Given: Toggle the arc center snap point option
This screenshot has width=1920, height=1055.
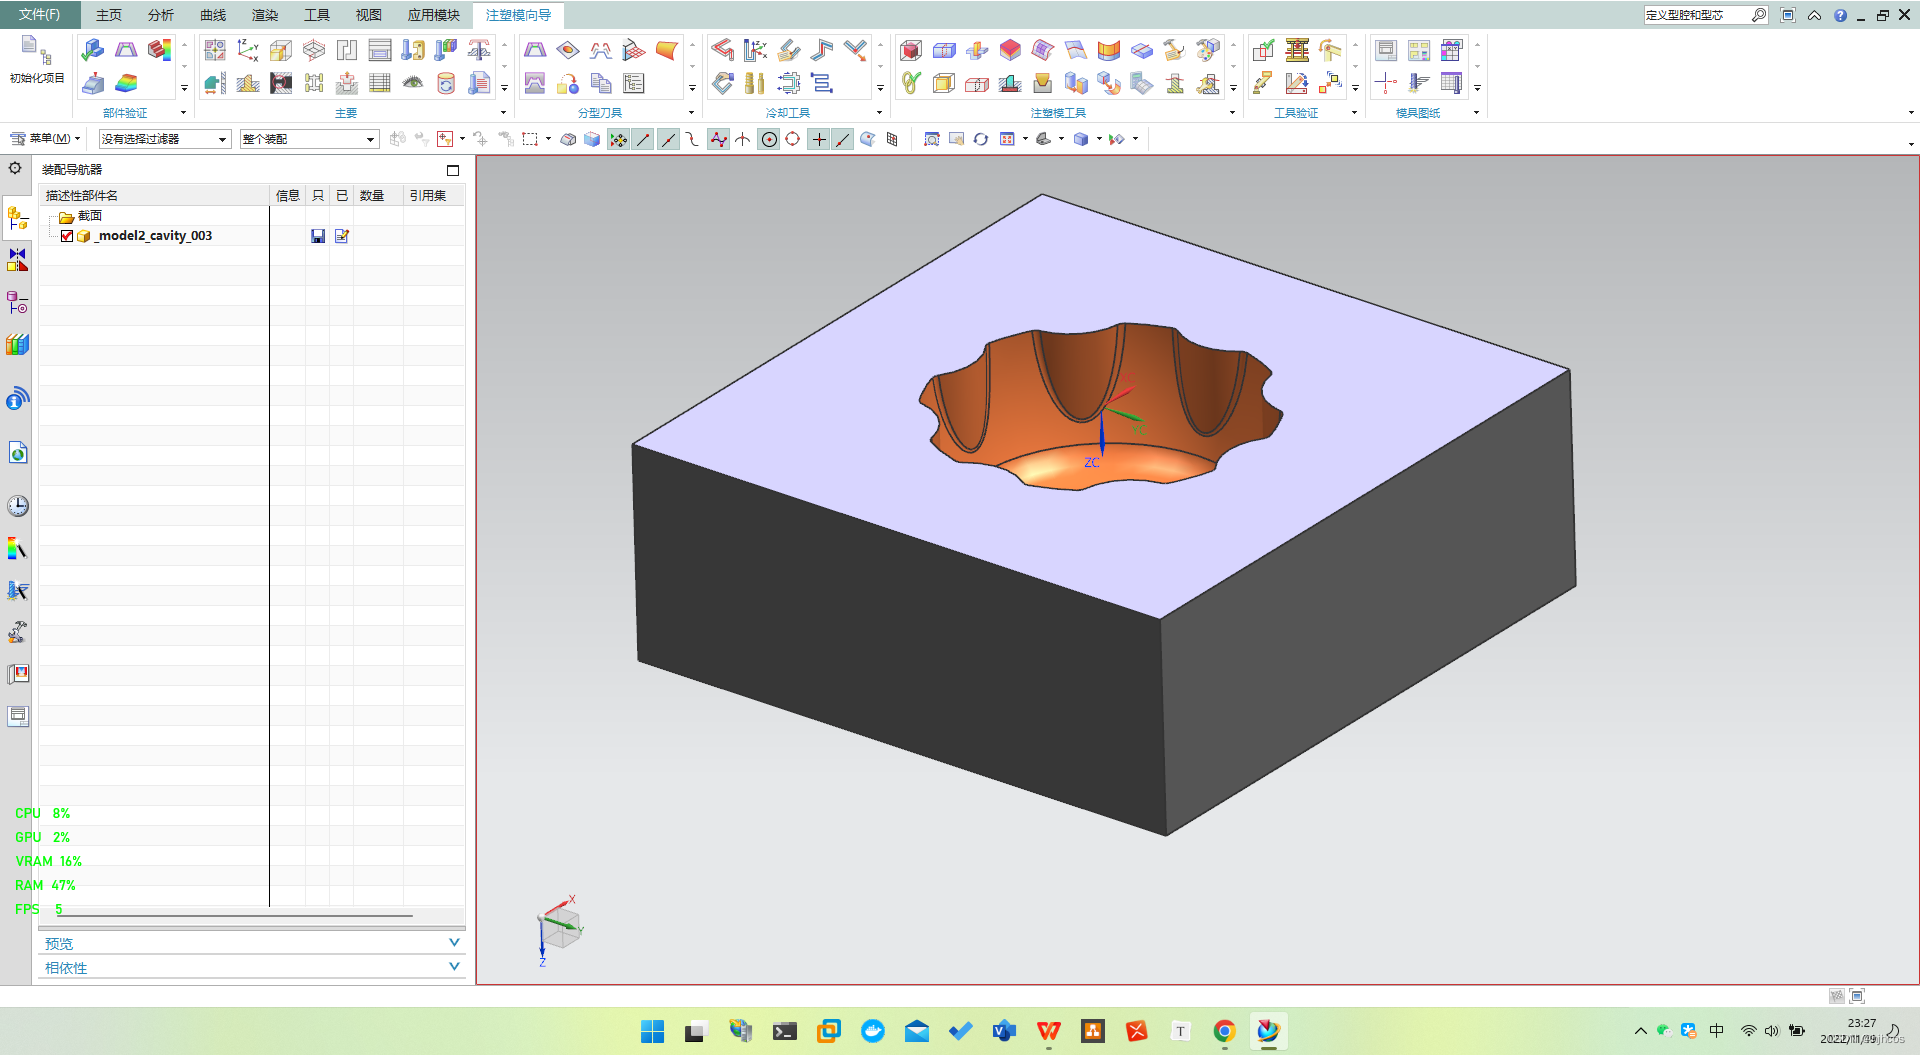Looking at the screenshot, I should click(768, 139).
